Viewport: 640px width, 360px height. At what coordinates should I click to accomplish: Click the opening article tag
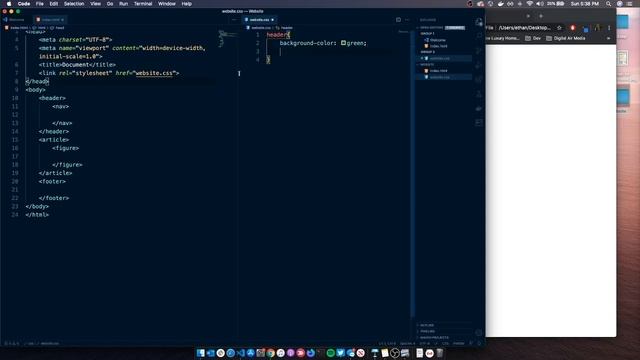[x=54, y=140]
